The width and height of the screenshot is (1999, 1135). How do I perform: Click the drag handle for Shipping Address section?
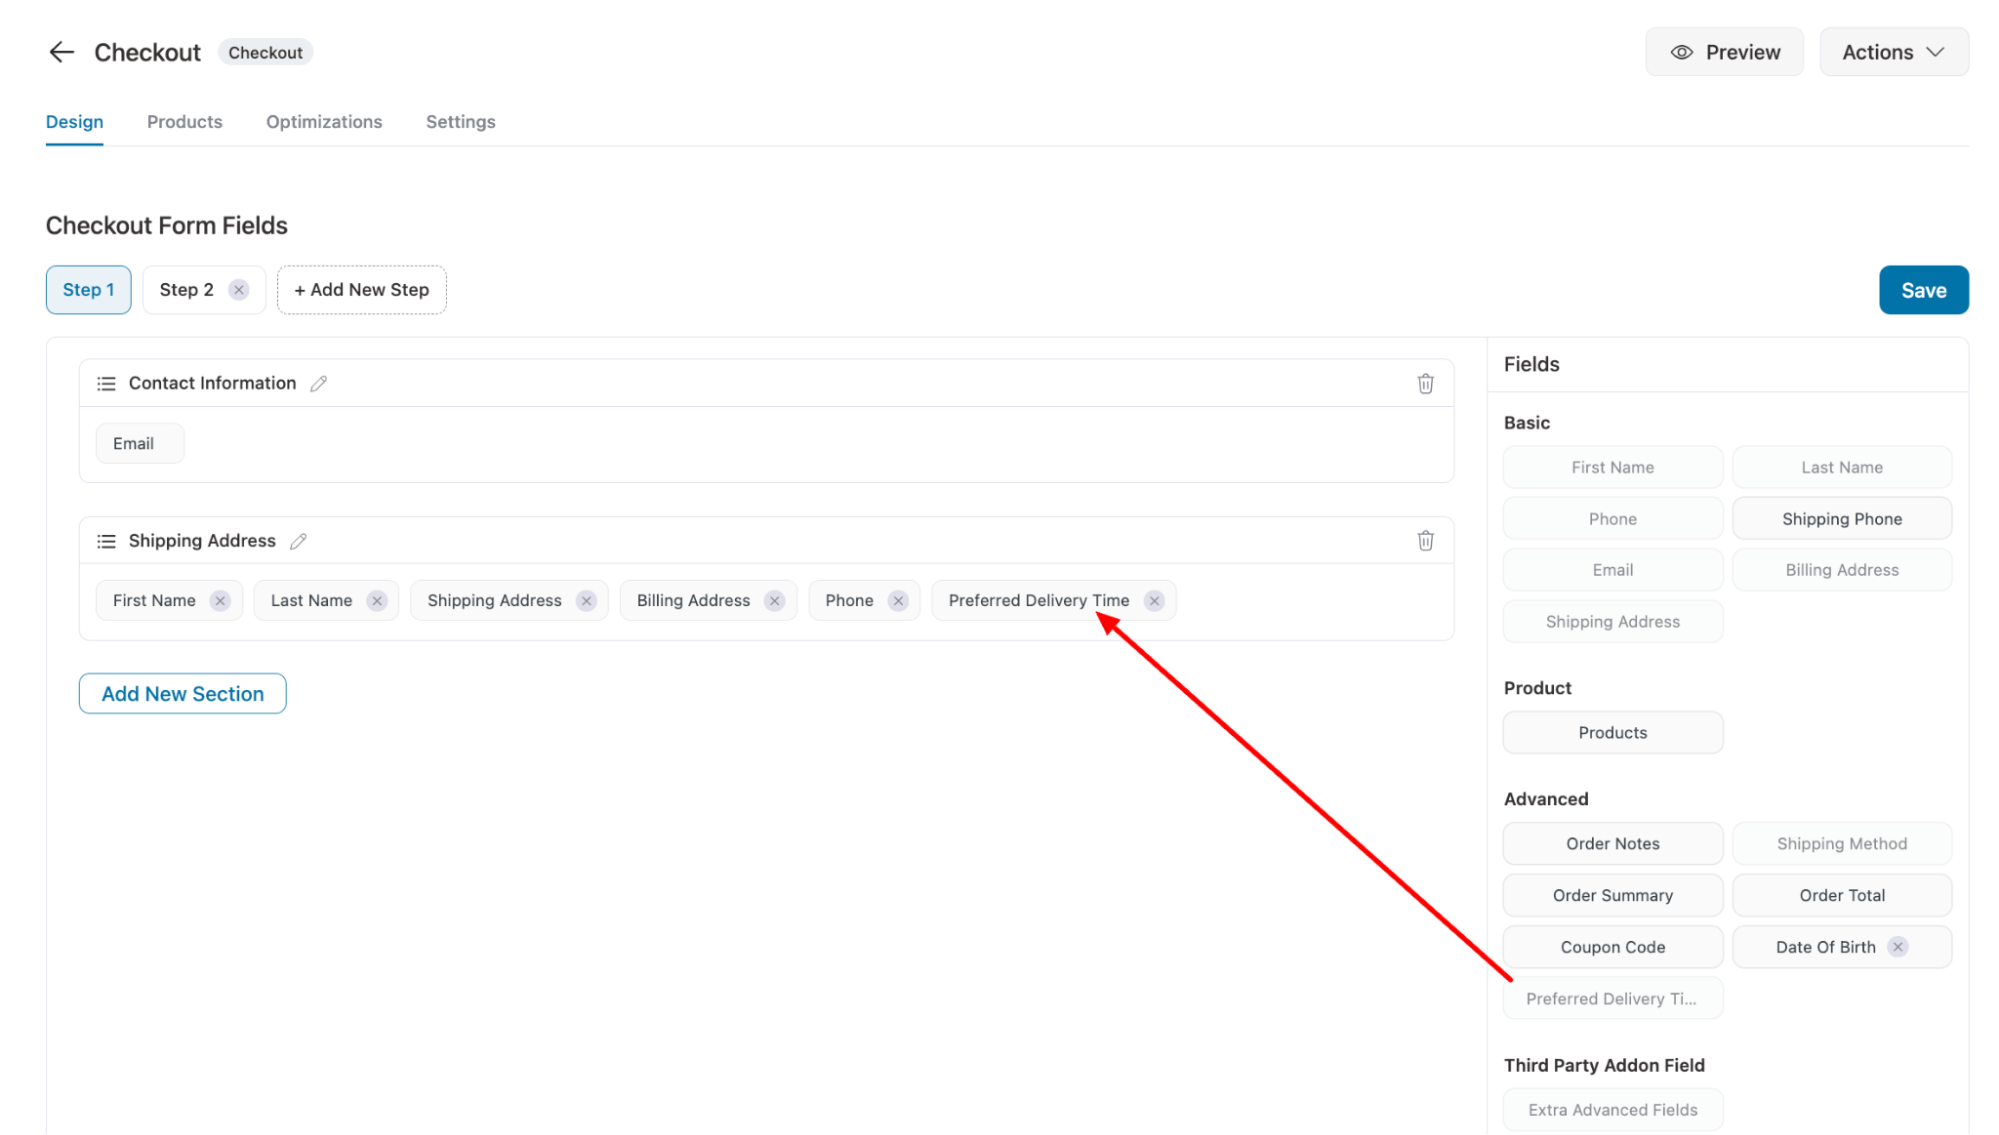(106, 542)
